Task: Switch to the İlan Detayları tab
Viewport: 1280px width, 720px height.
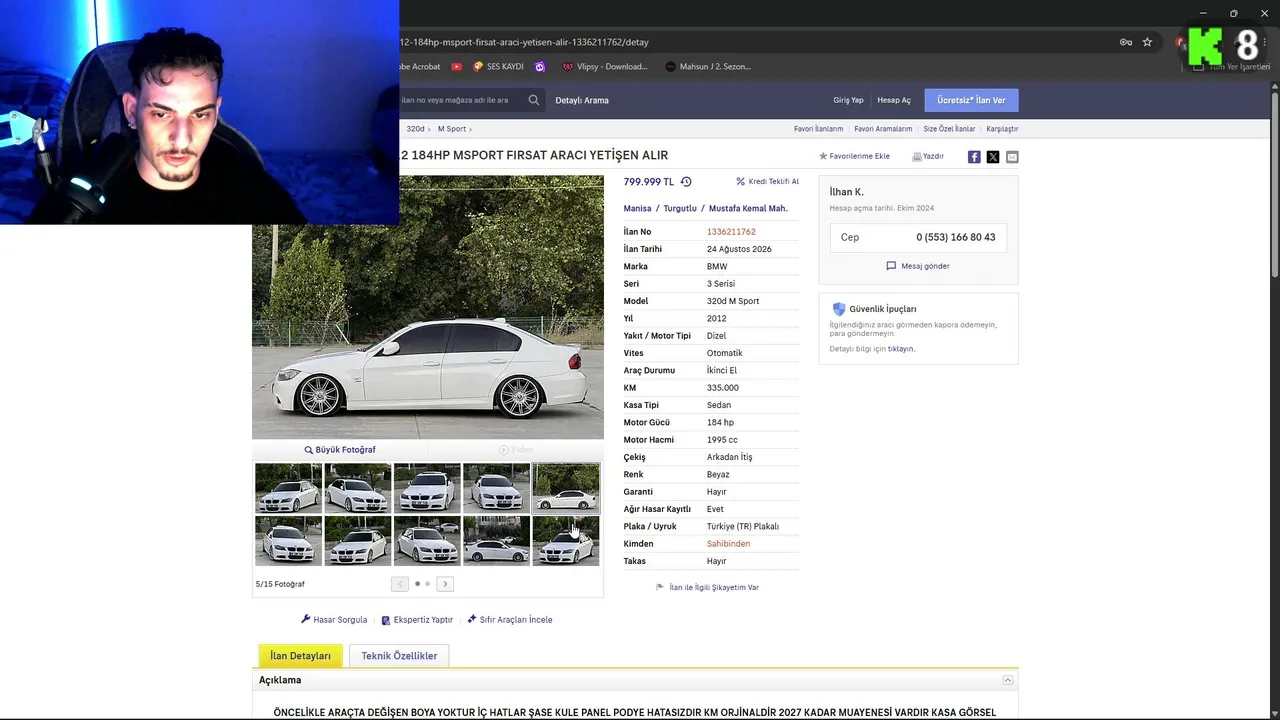Action: coord(300,656)
